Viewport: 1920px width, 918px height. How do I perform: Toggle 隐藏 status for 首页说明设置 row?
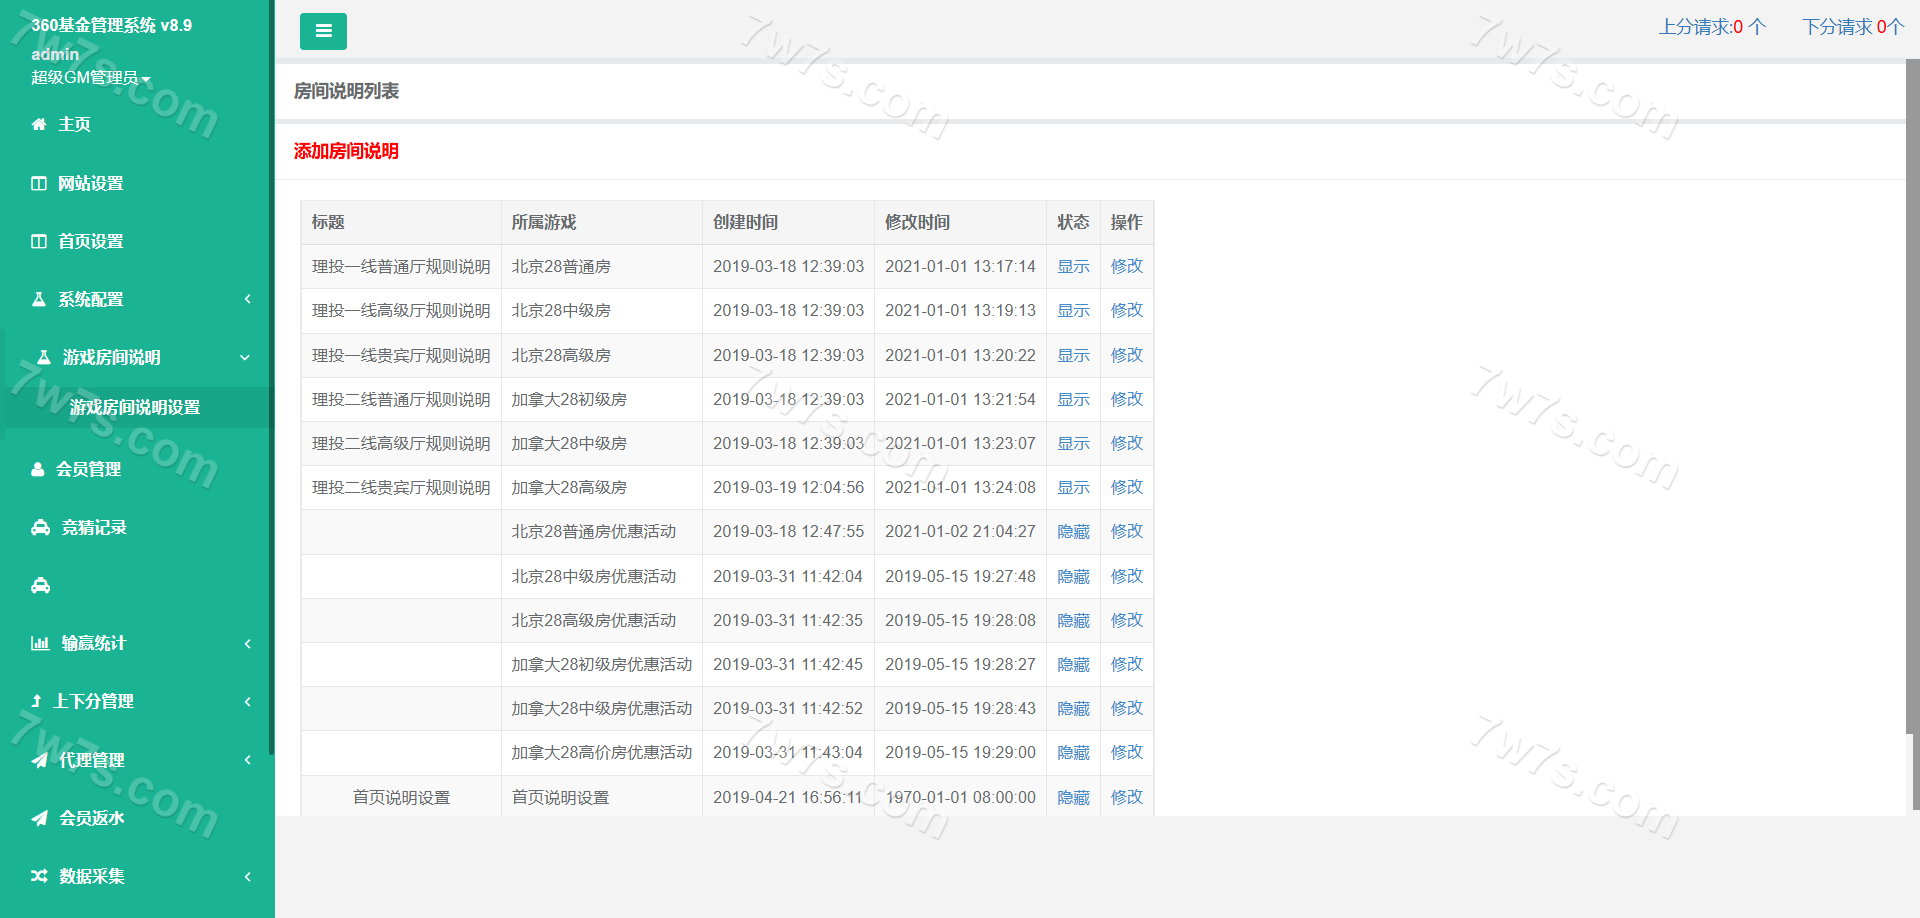click(1073, 798)
